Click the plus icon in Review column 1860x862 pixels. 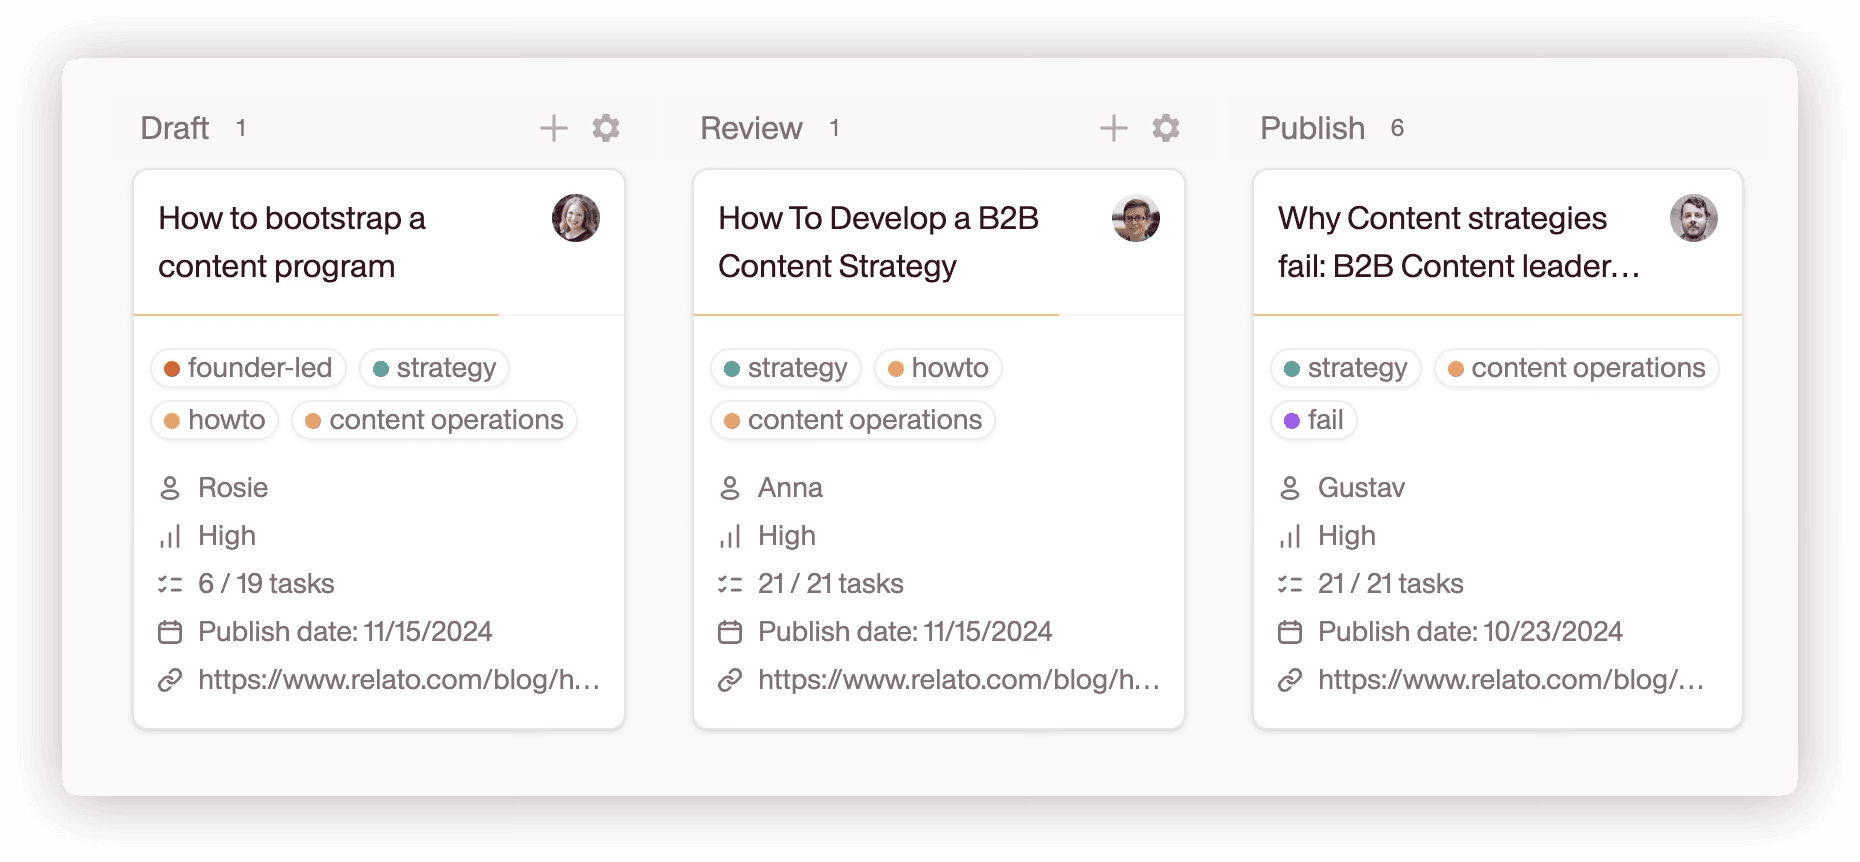pyautogui.click(x=1113, y=128)
